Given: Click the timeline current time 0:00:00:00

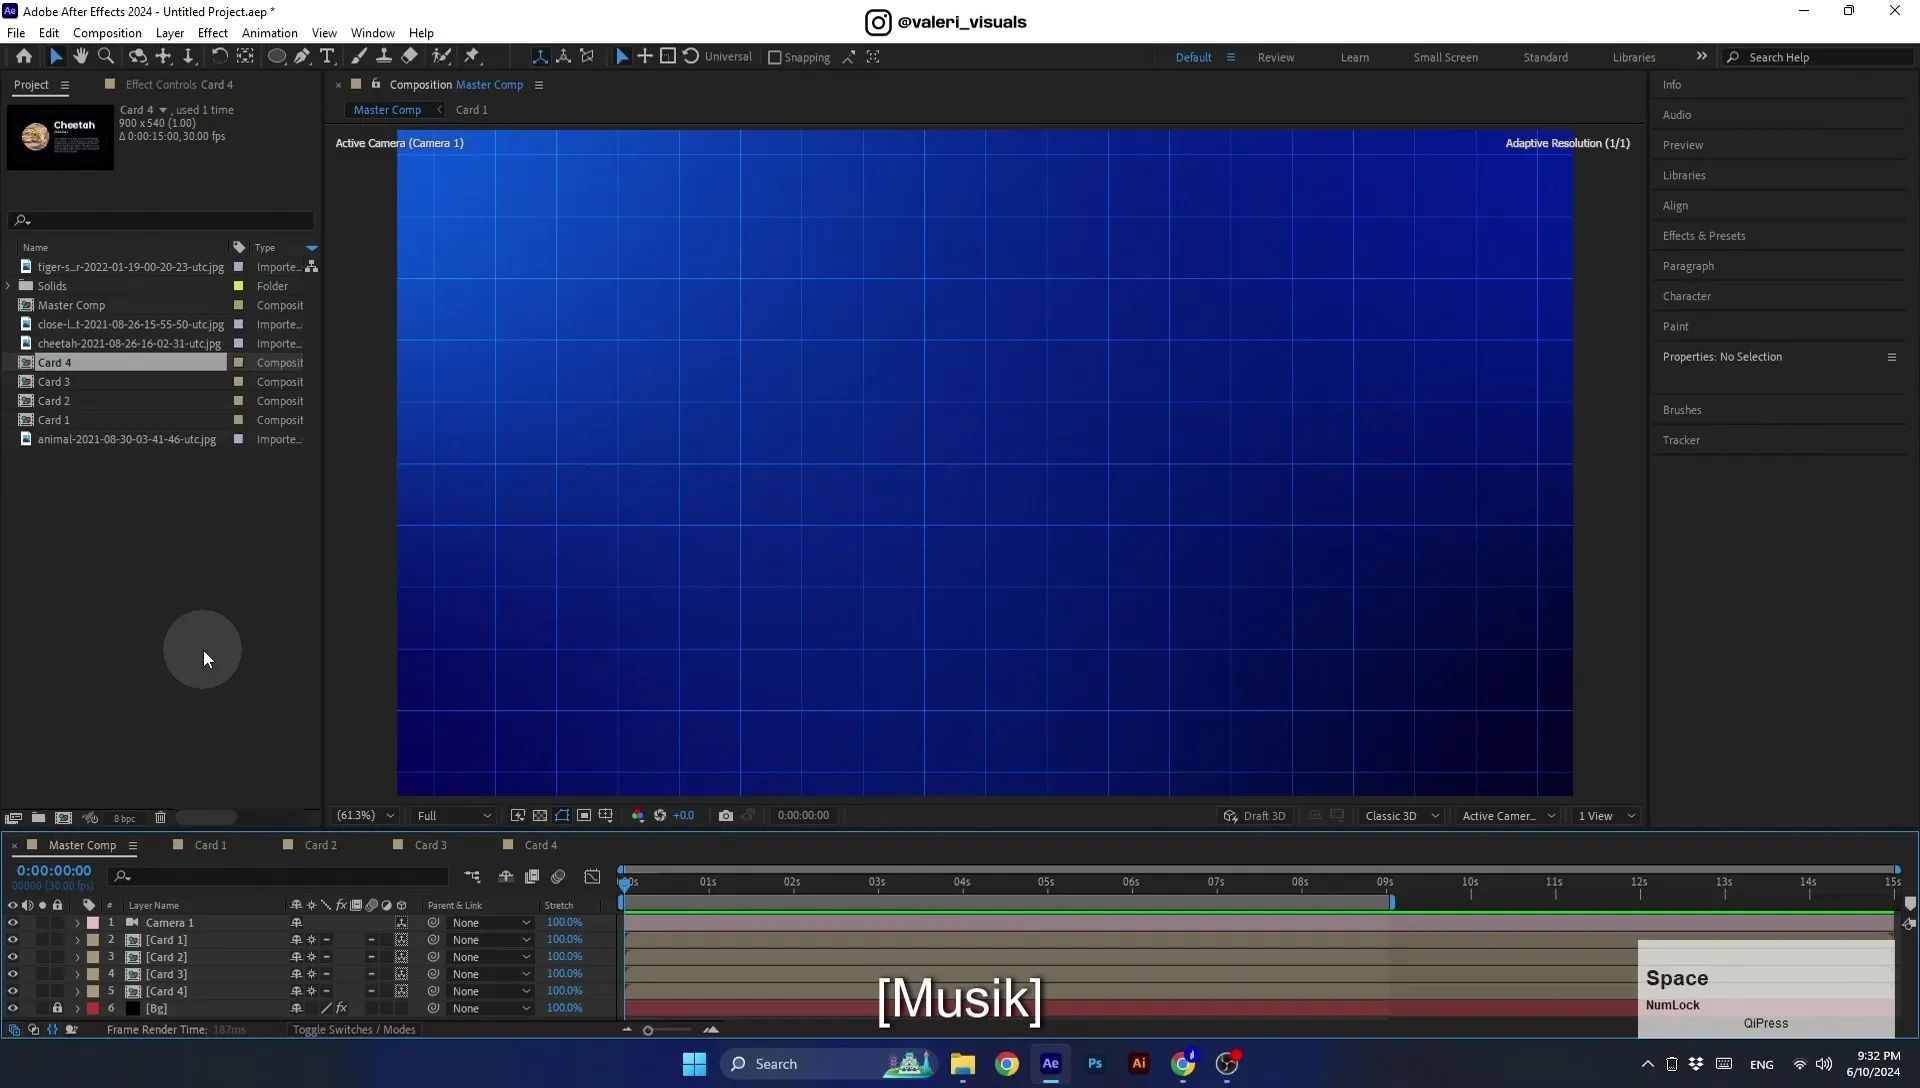Looking at the screenshot, I should [54, 871].
